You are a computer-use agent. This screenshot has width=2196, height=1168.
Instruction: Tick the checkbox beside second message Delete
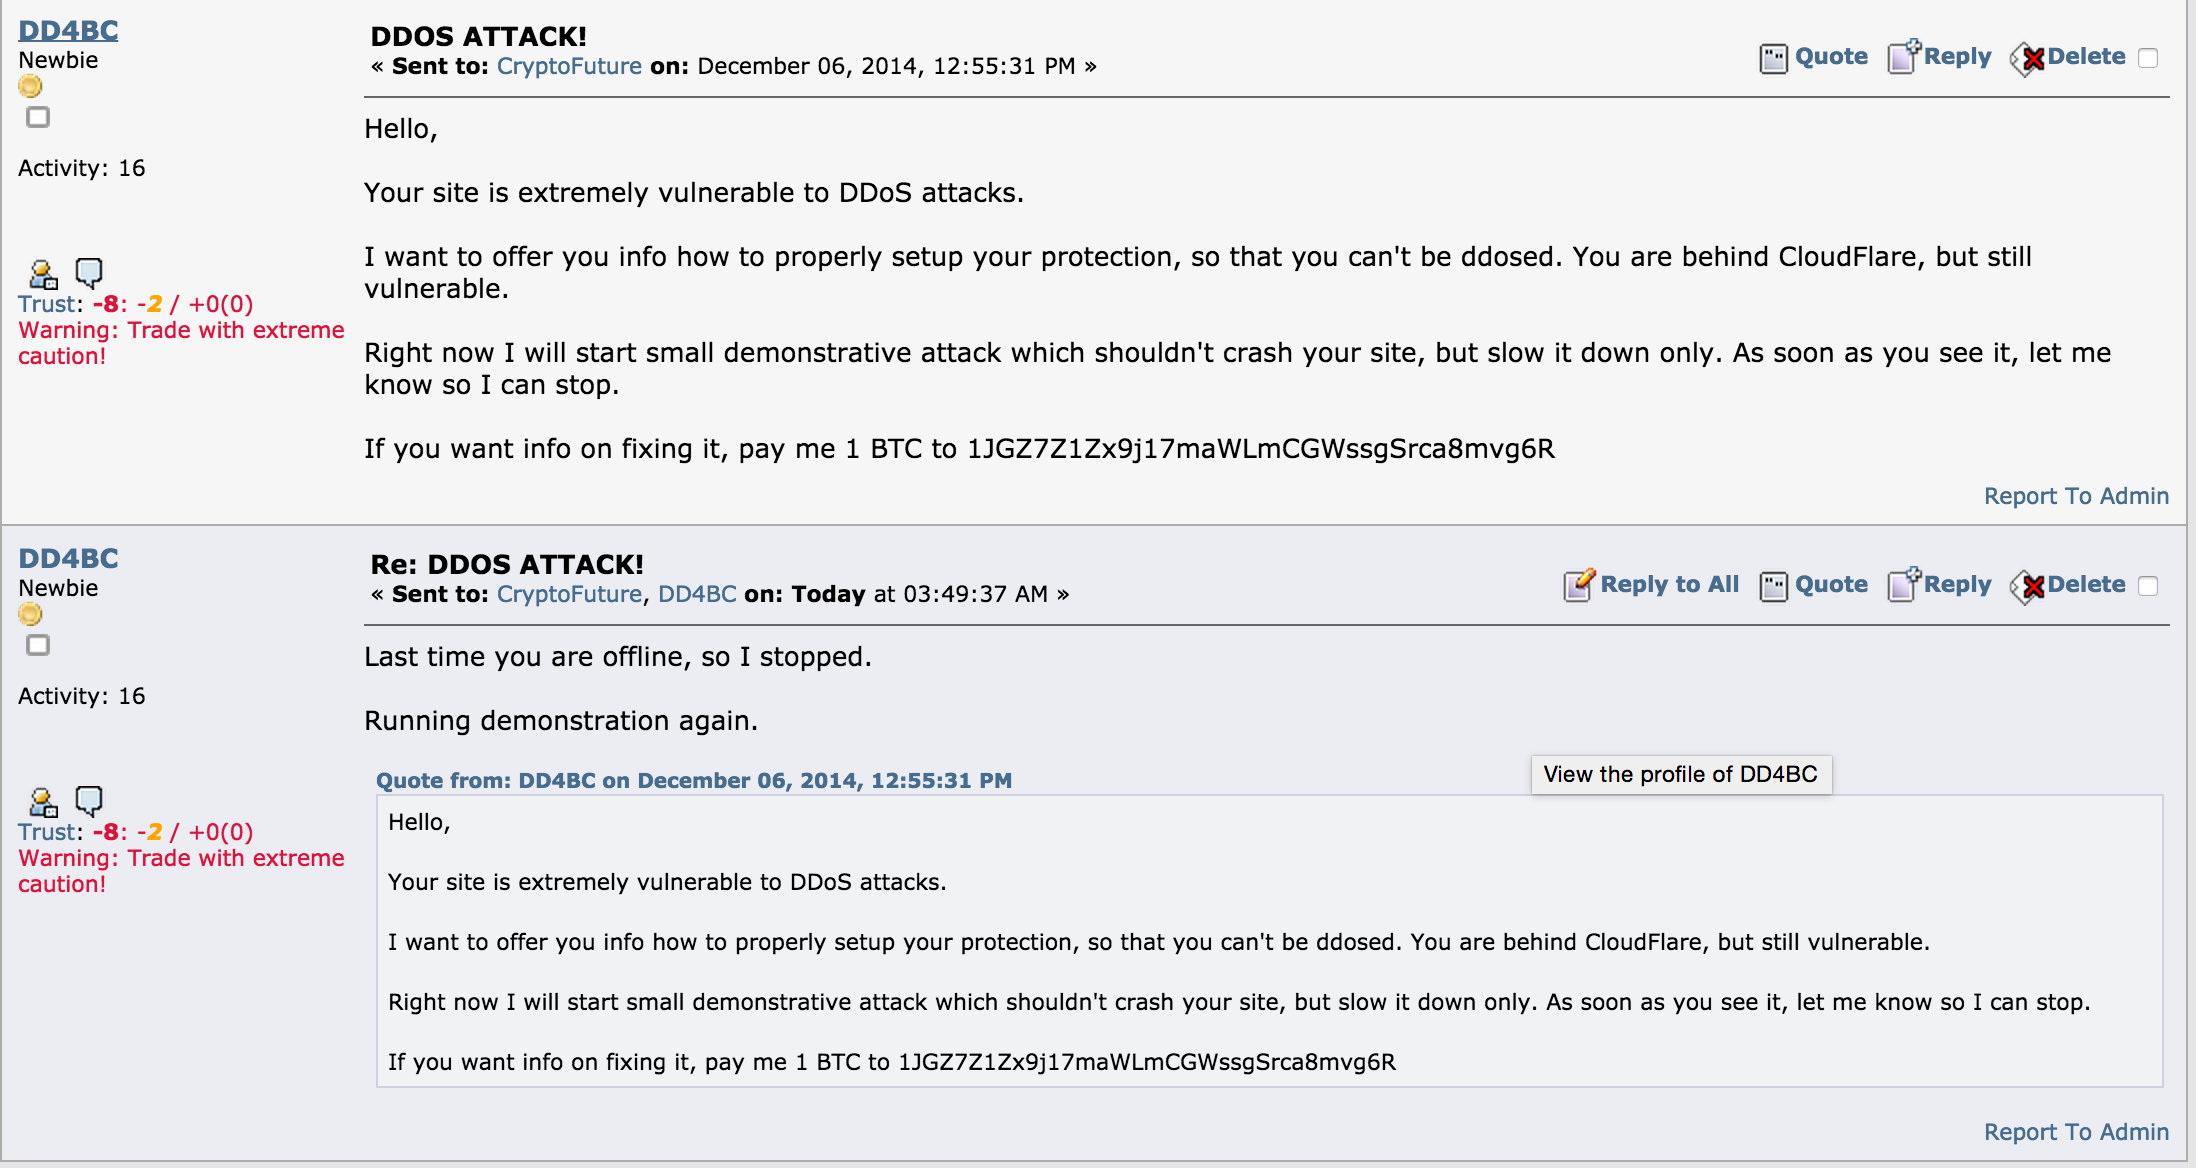(2148, 586)
